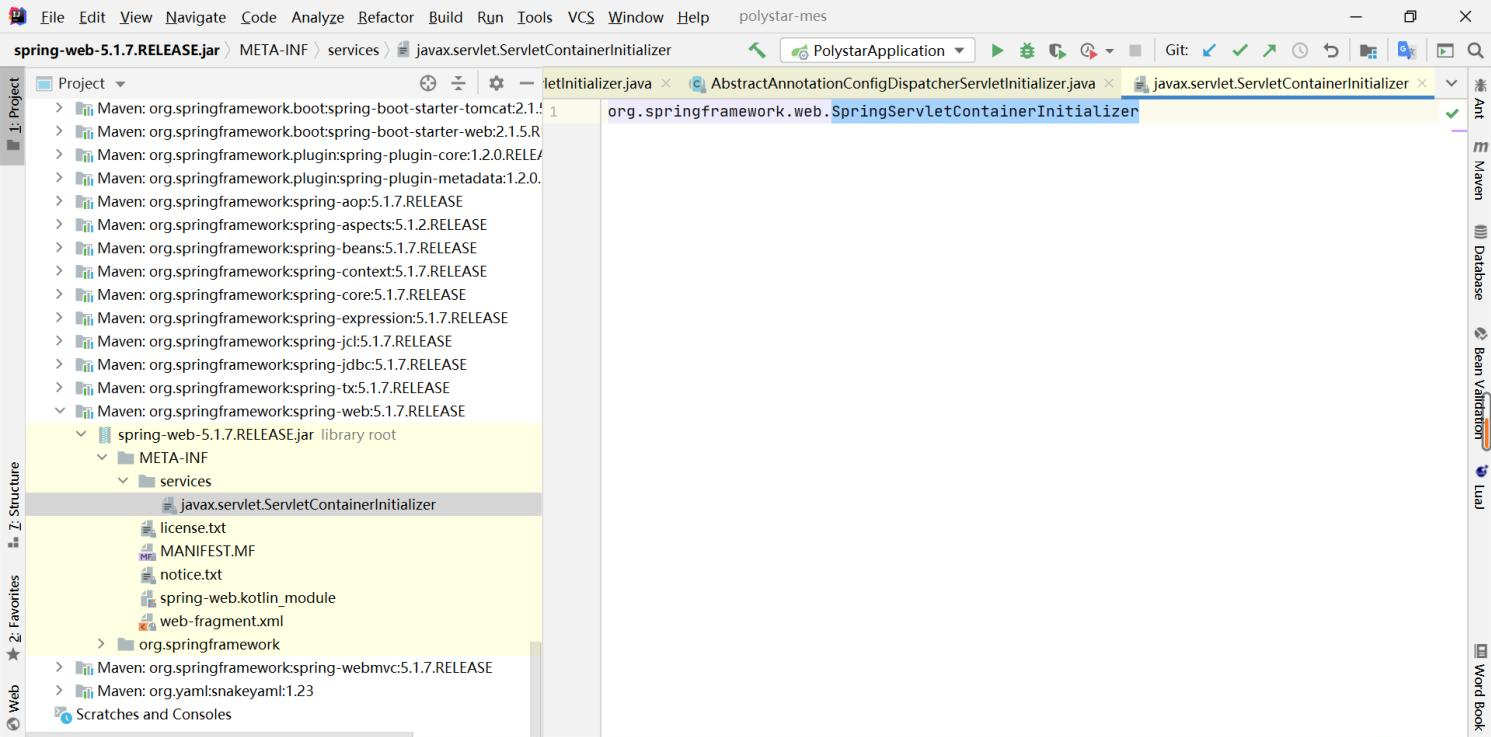The width and height of the screenshot is (1491, 737).
Task: Click the grayed-out Stop button
Action: click(x=1135, y=50)
